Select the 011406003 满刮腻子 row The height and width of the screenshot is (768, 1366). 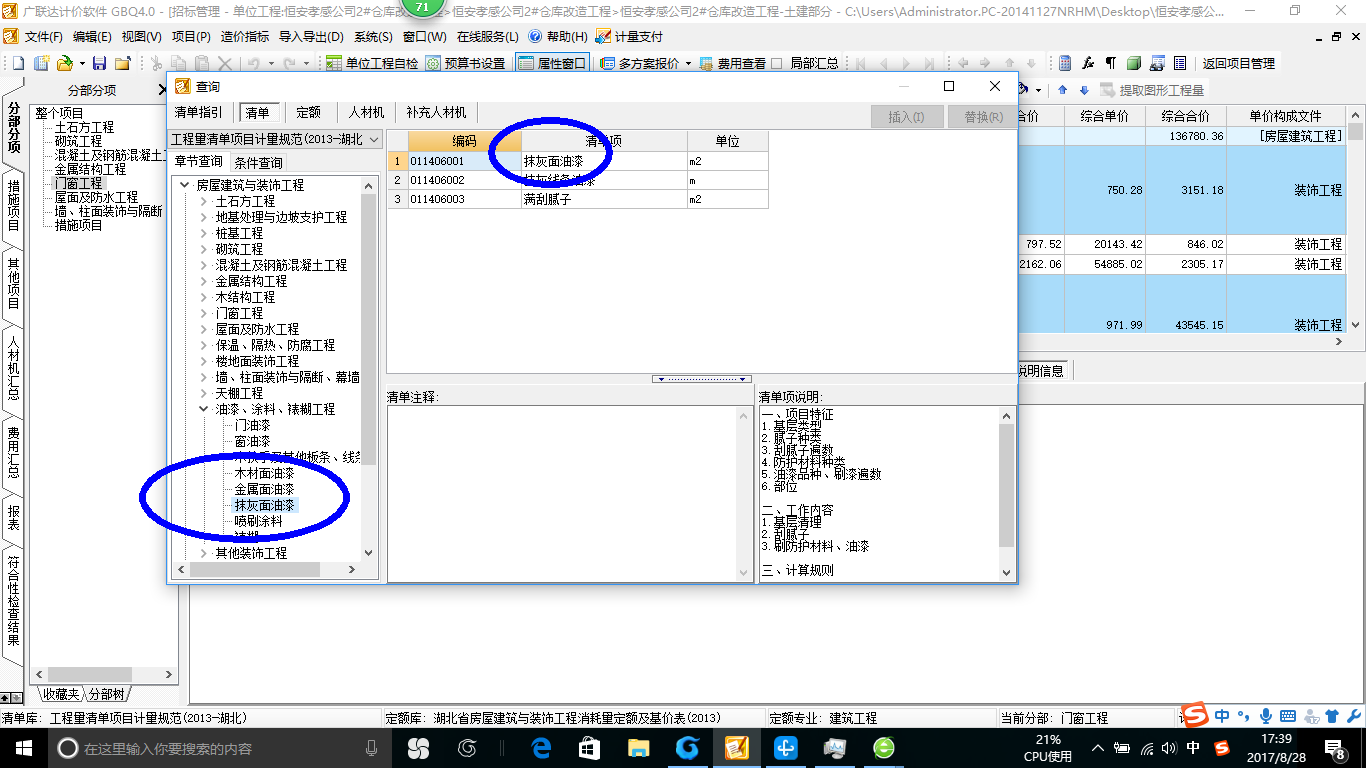(578, 199)
